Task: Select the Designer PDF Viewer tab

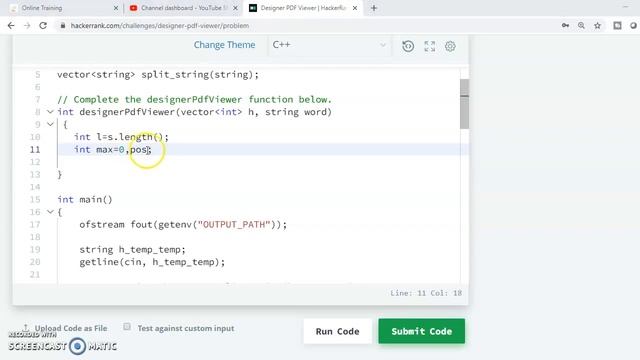Action: [303, 8]
